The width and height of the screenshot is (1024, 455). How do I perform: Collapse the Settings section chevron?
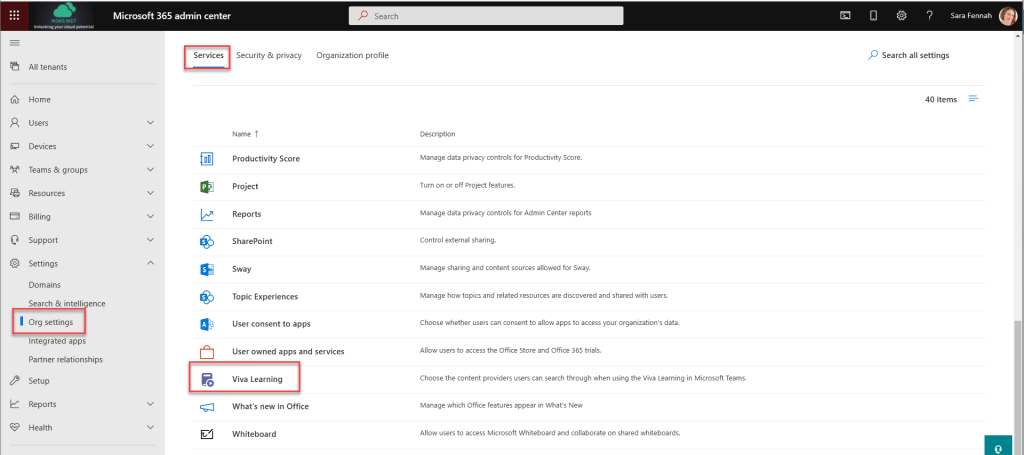point(150,263)
